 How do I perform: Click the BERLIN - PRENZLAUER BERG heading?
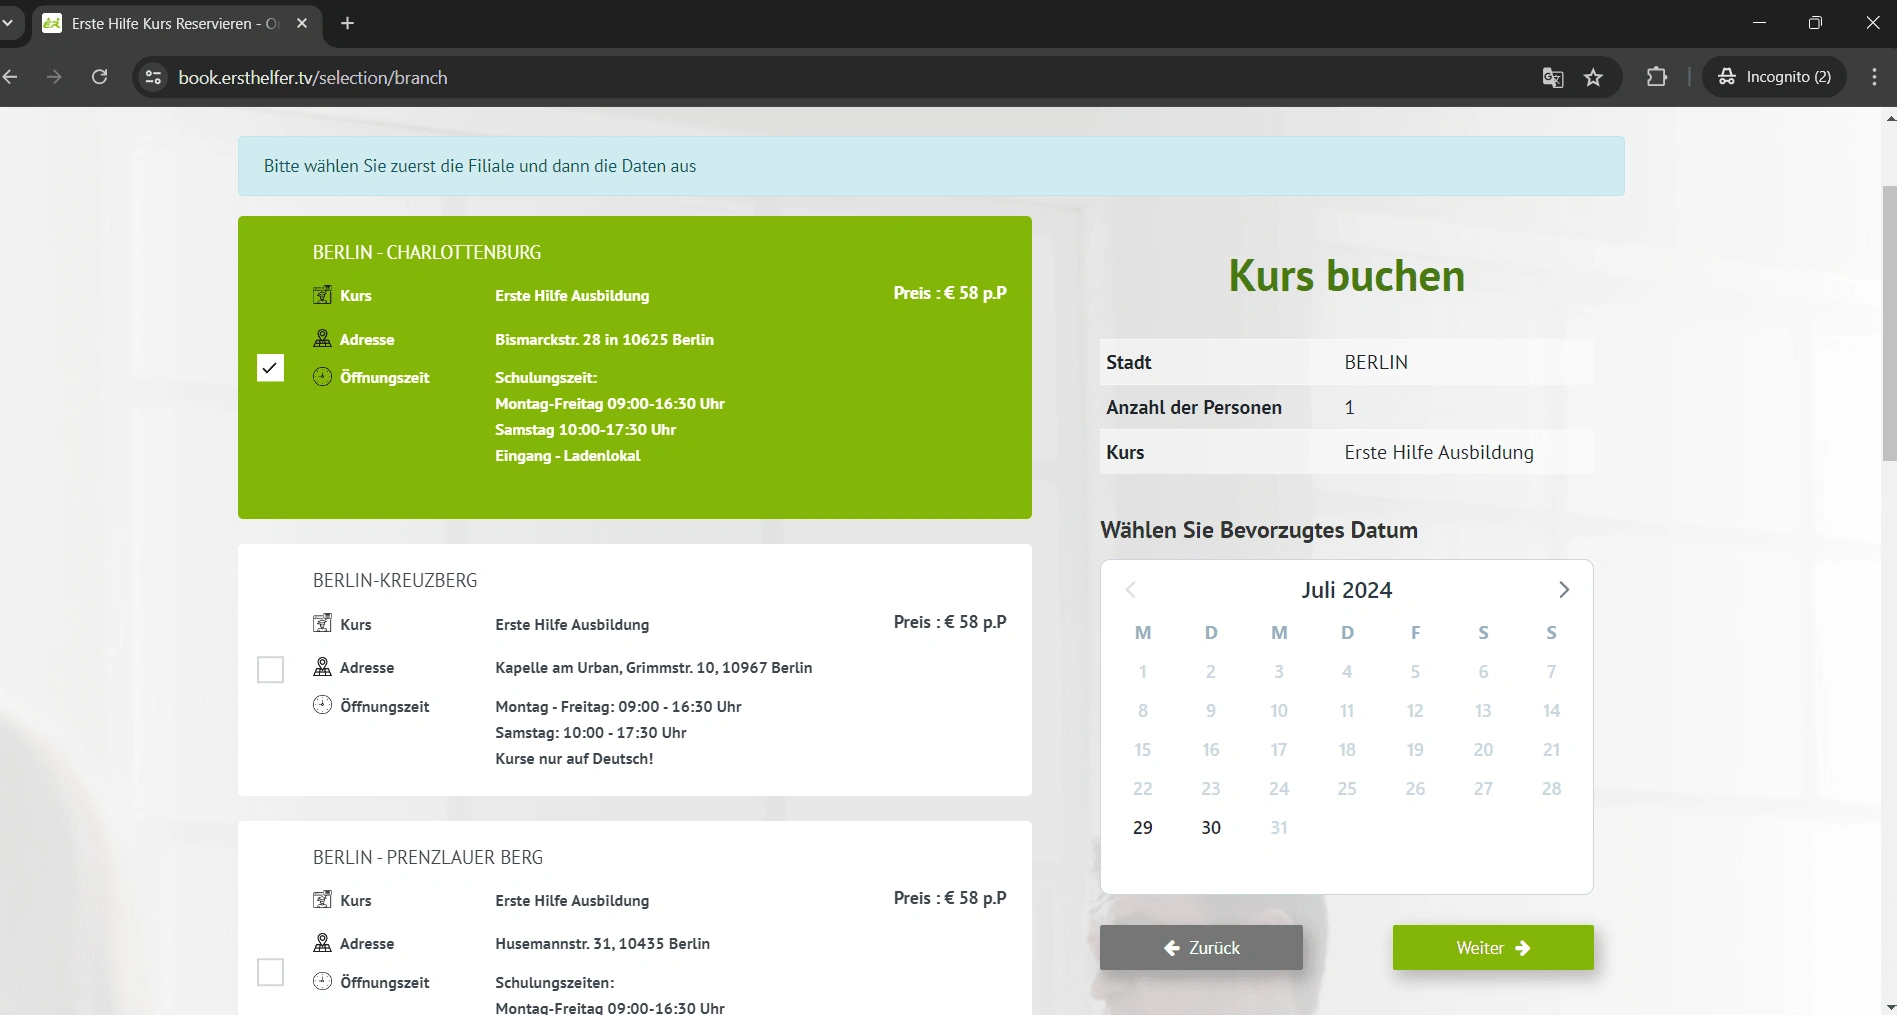pos(428,858)
